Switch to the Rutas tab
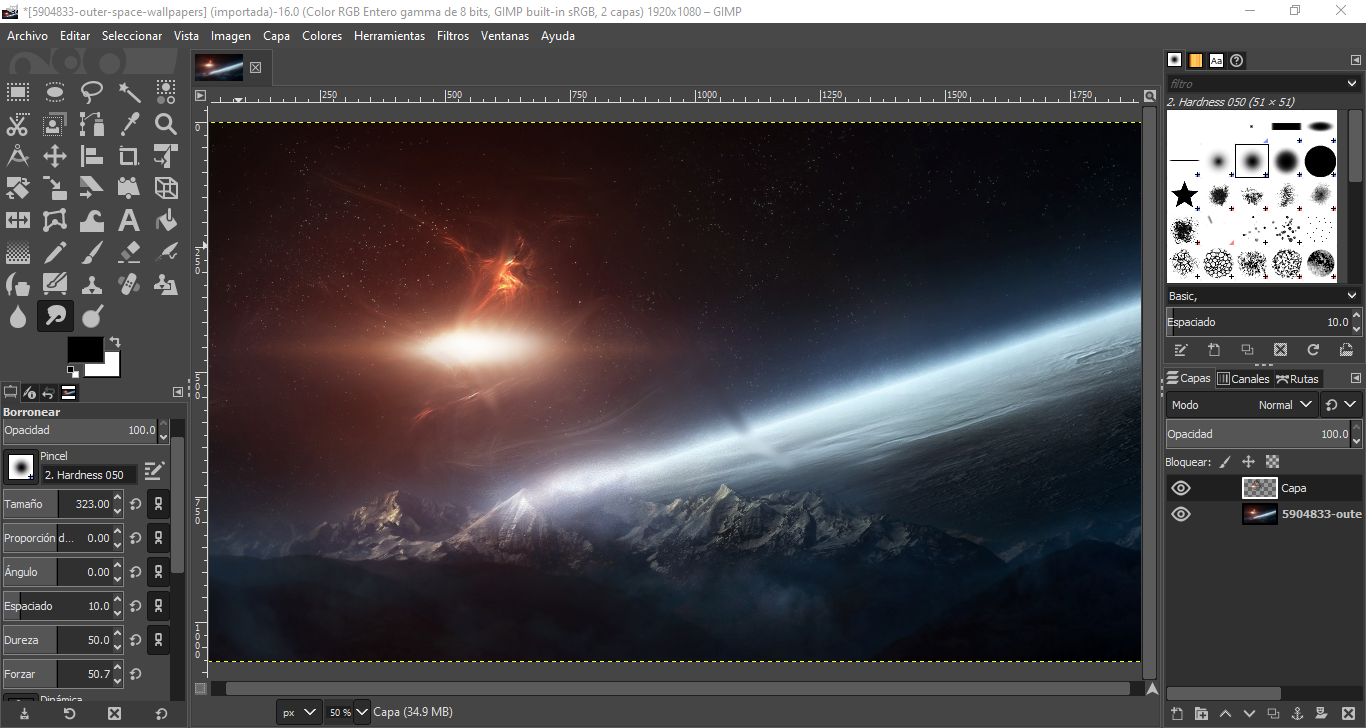The width and height of the screenshot is (1366, 728). coord(1297,379)
